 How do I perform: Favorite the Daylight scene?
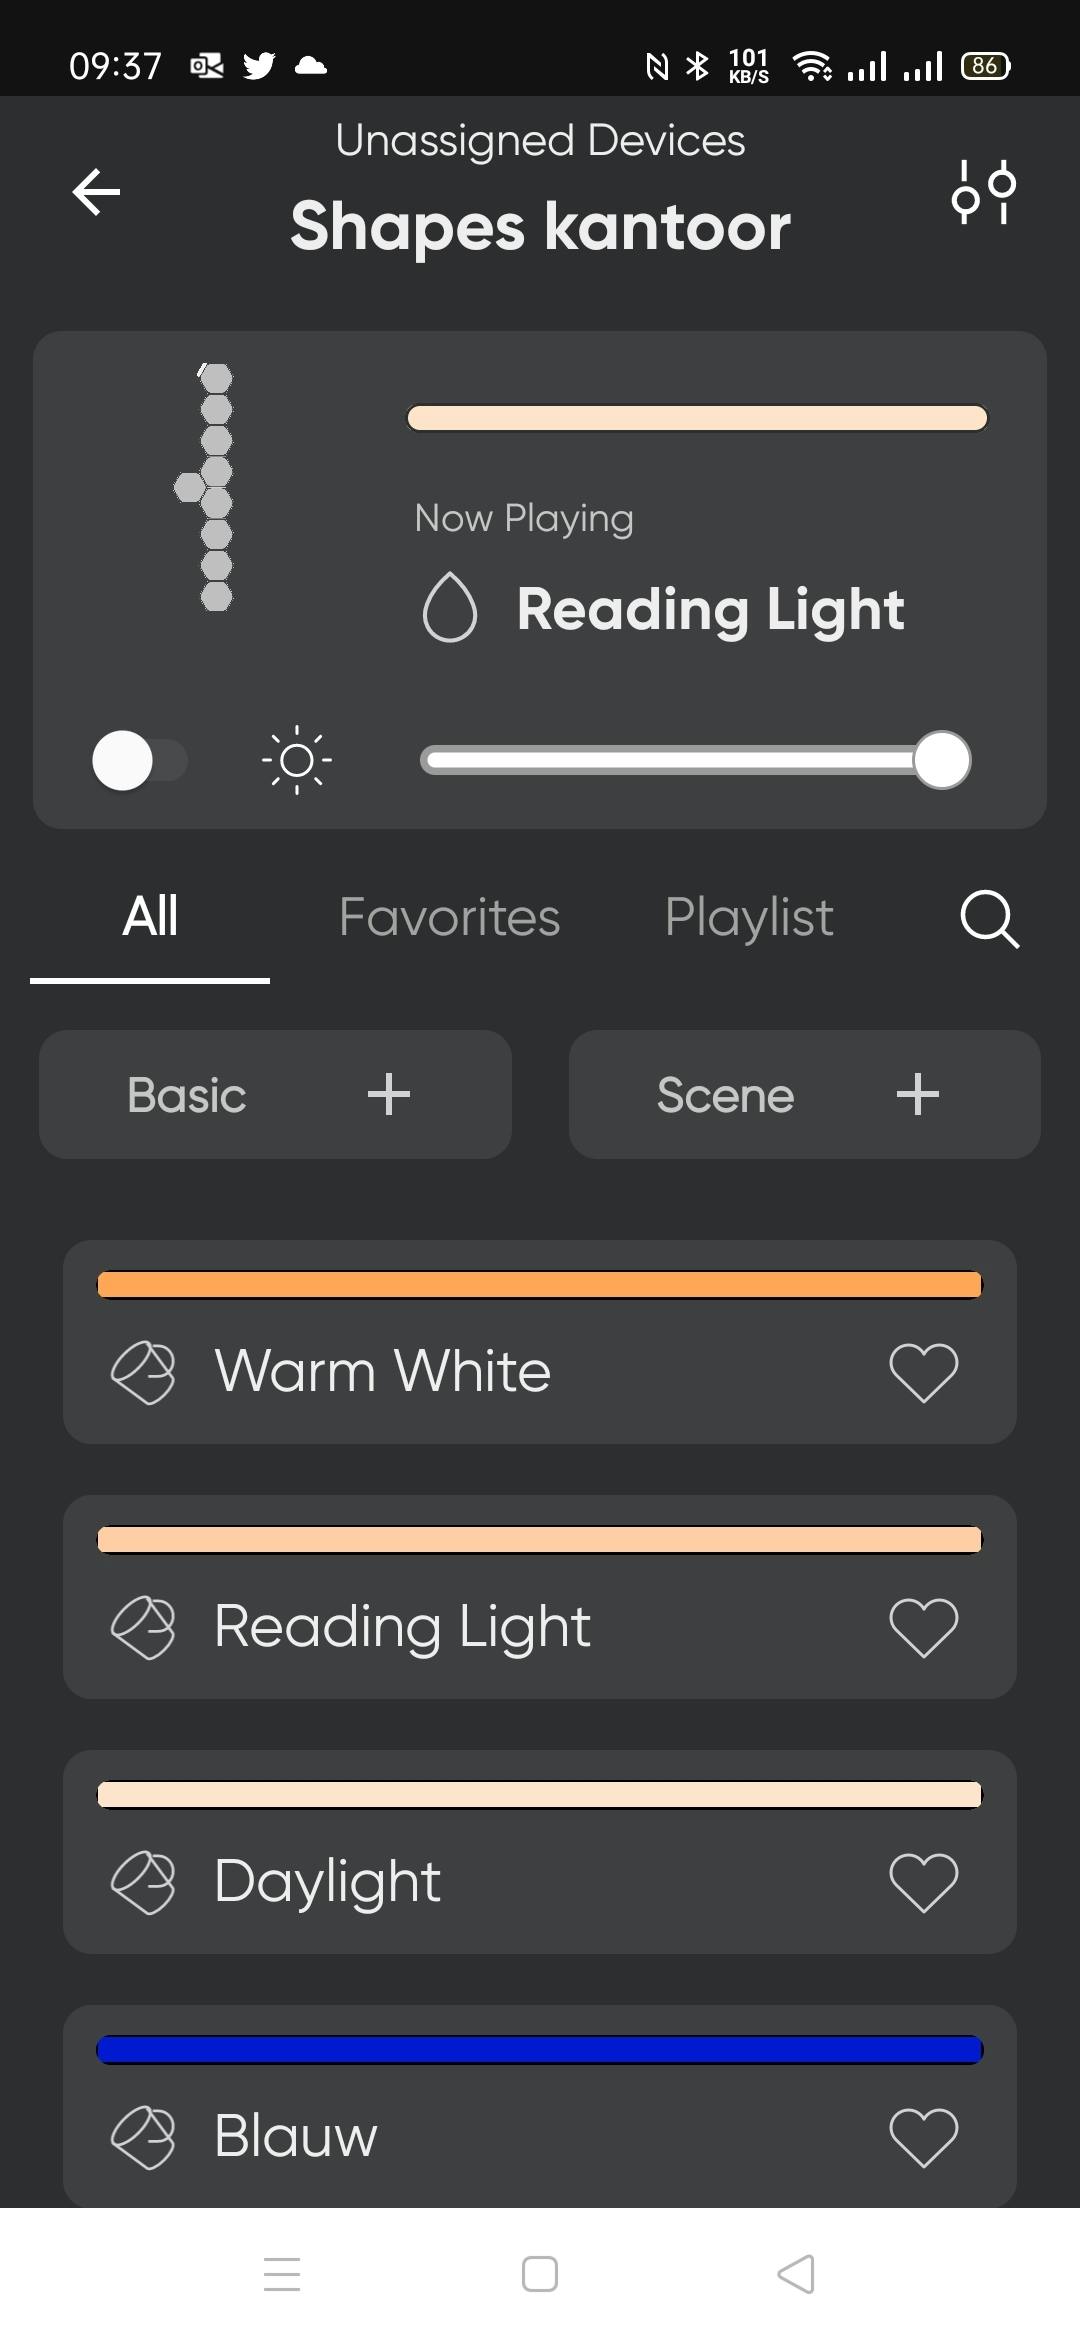(923, 1882)
